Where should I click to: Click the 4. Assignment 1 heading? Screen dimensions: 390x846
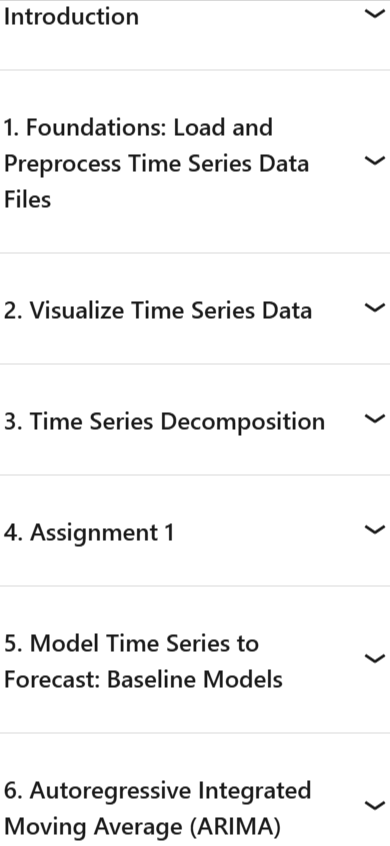(x=89, y=533)
